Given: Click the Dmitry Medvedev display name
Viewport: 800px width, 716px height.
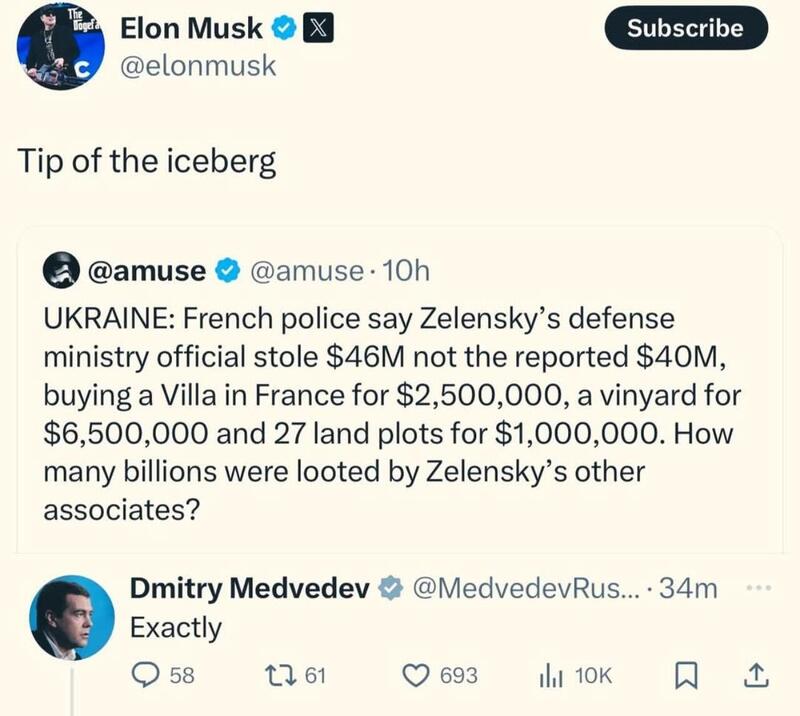Looking at the screenshot, I should 250,588.
